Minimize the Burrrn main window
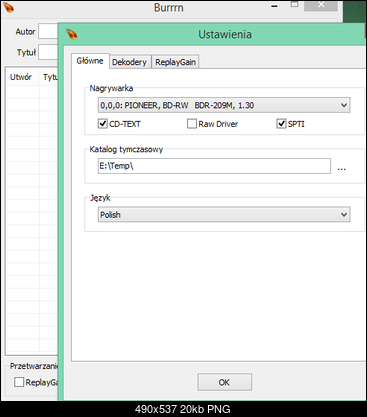 point(274,5)
